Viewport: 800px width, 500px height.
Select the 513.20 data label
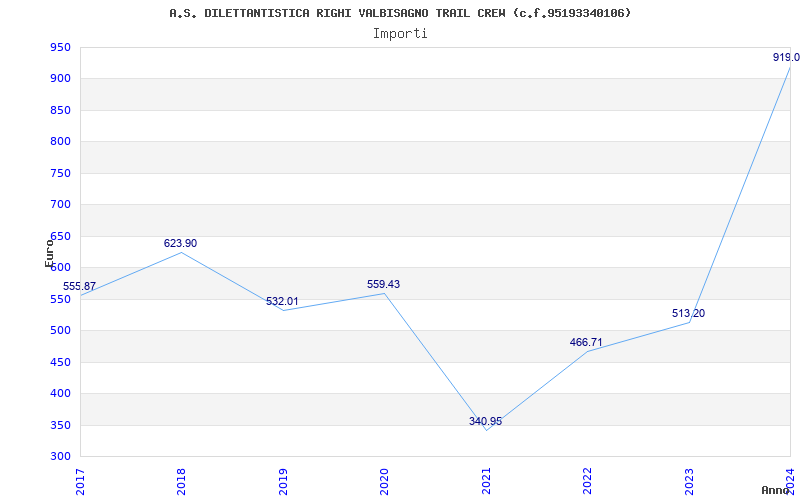tap(688, 313)
